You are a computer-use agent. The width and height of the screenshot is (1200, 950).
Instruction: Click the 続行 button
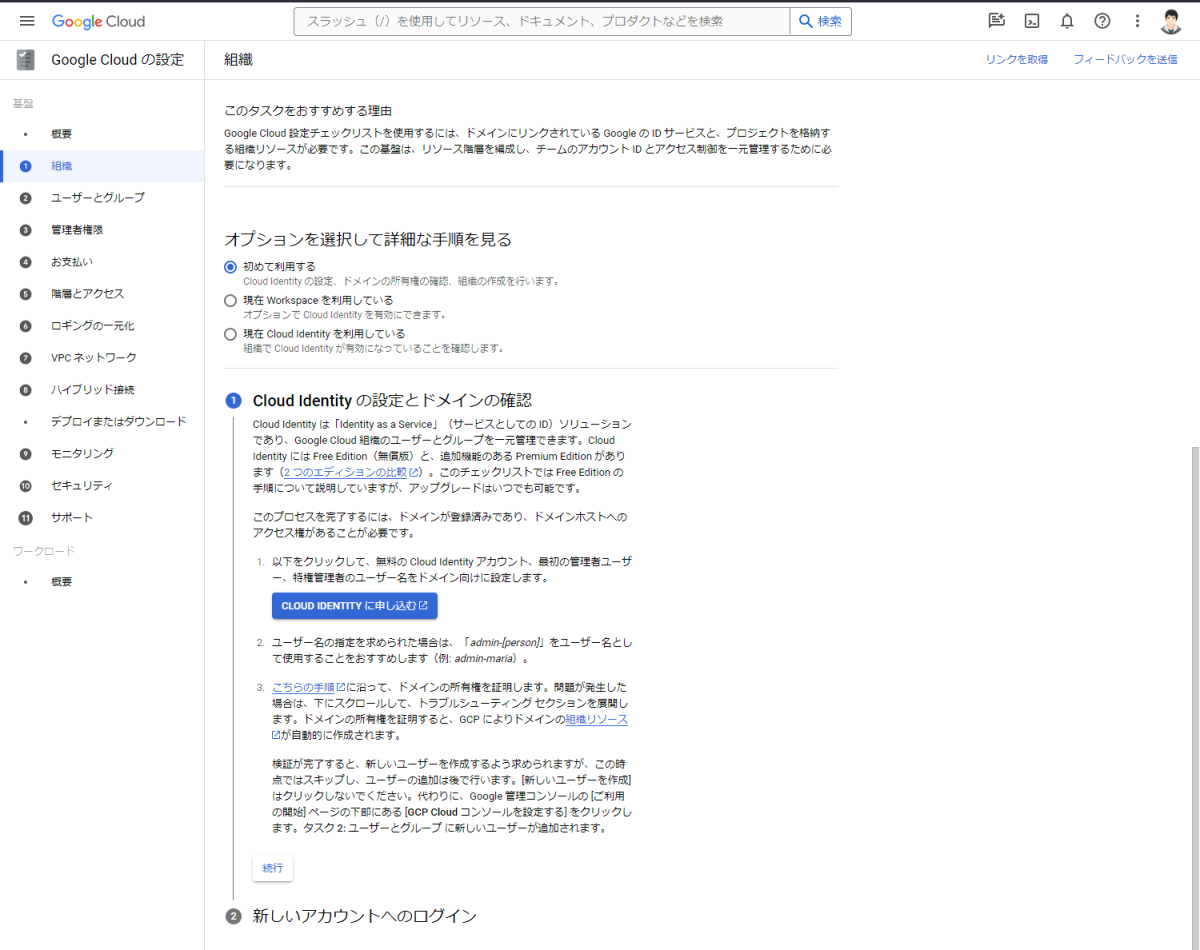tap(273, 868)
